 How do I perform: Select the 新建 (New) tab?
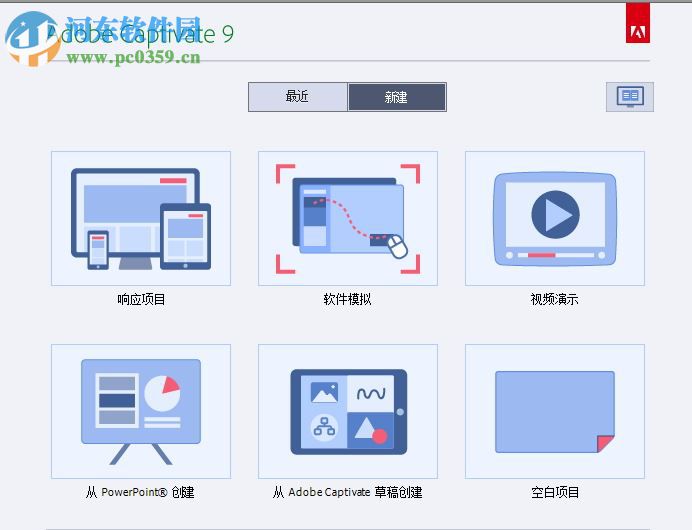(x=397, y=97)
